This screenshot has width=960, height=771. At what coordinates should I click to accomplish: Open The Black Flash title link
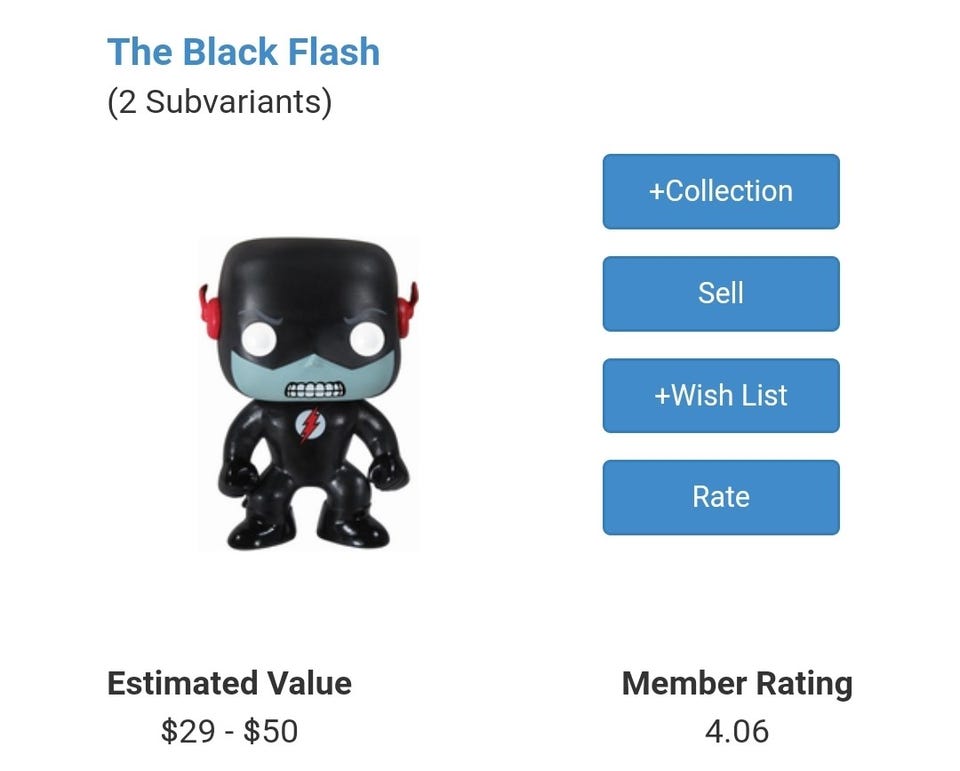click(243, 52)
